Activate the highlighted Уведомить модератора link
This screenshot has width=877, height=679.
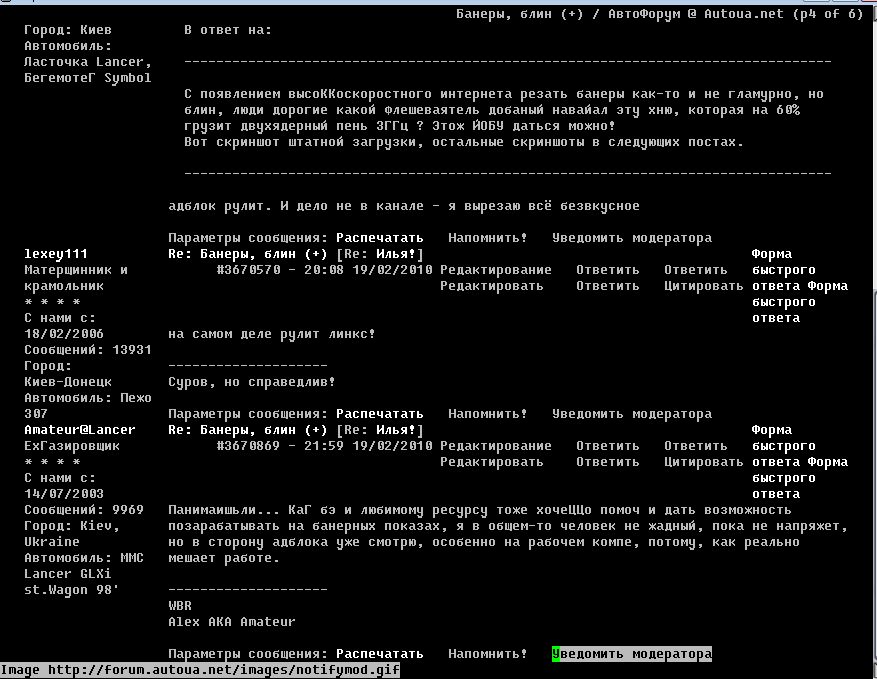coord(631,654)
